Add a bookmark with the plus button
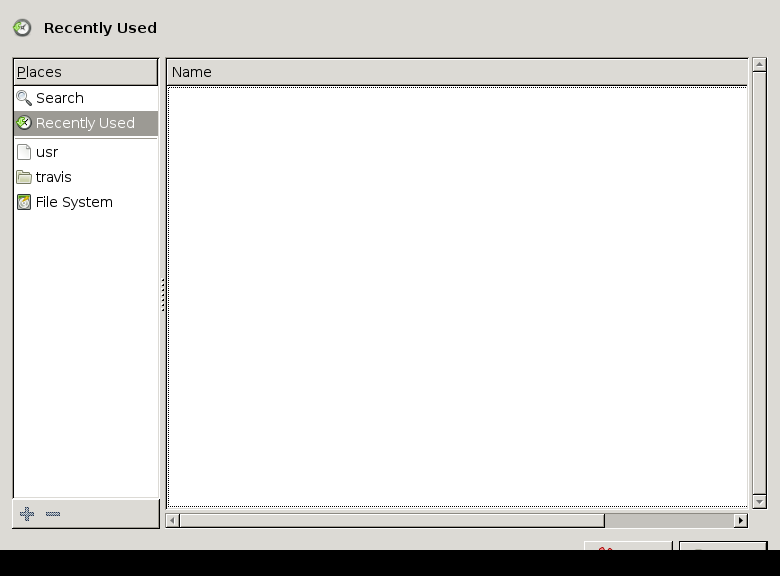The image size is (780, 576). coord(27,514)
